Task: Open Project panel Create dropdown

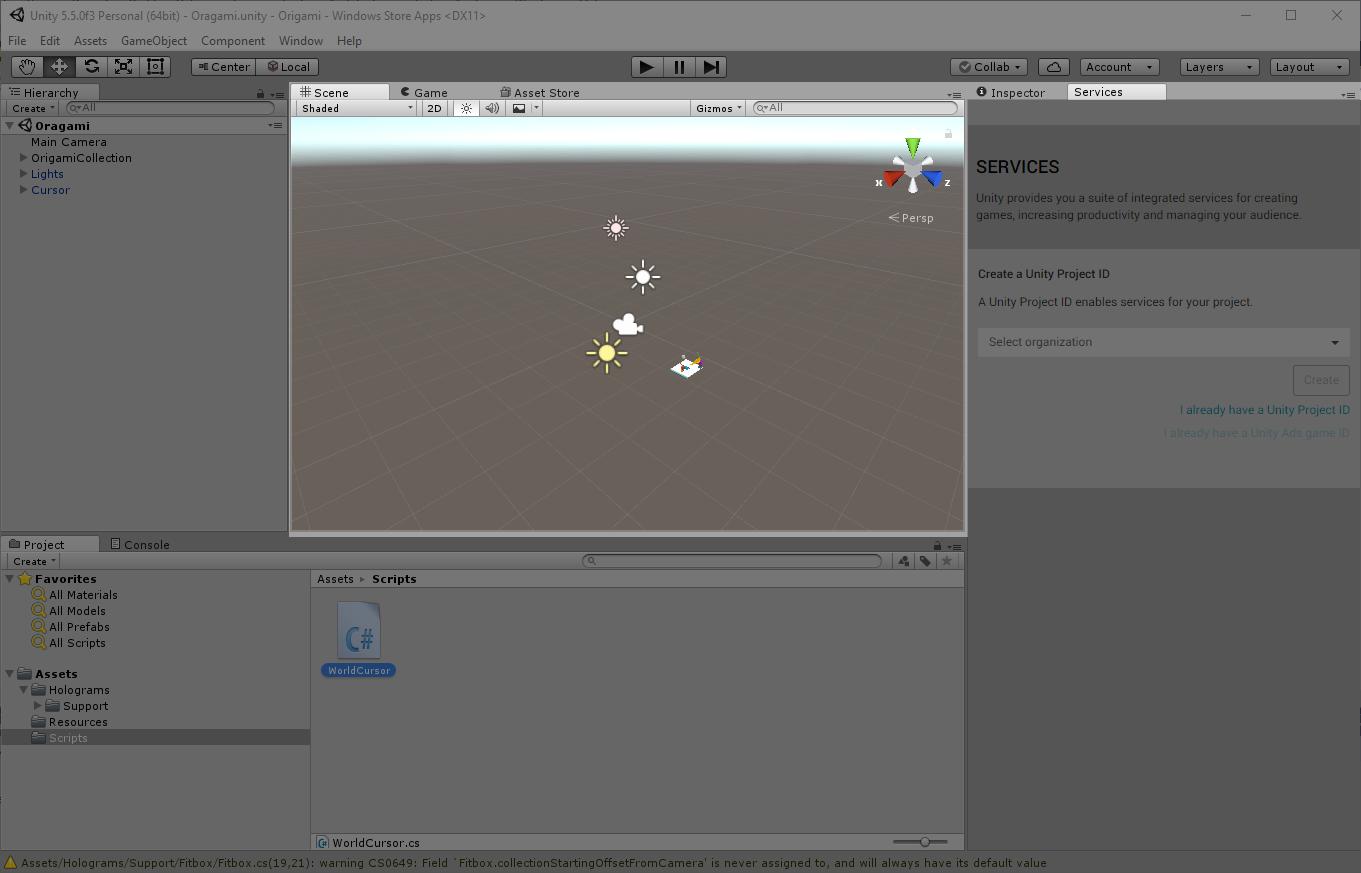Action: [x=34, y=561]
